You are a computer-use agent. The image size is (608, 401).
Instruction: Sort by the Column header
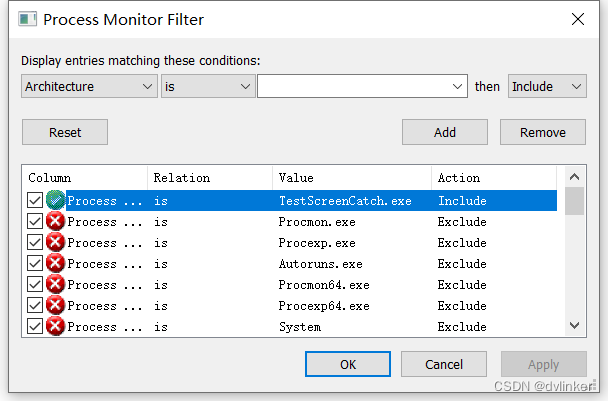point(84,178)
